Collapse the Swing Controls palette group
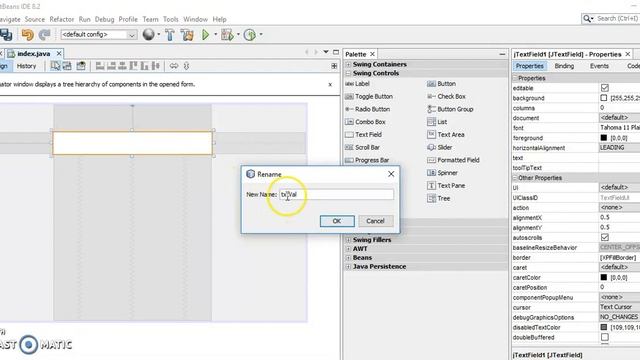Viewport: 640px width, 360px height. click(348, 73)
